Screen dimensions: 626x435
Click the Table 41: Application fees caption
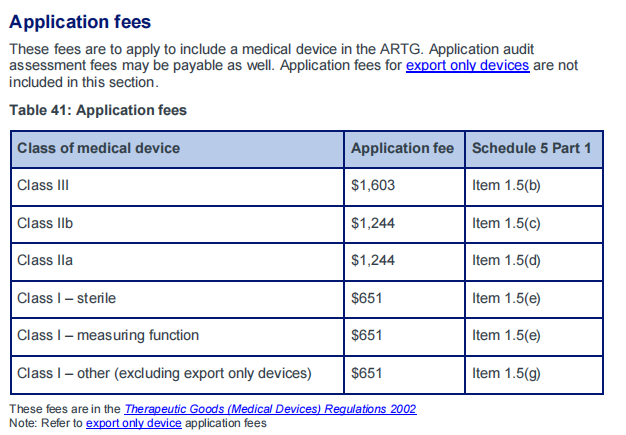98,110
